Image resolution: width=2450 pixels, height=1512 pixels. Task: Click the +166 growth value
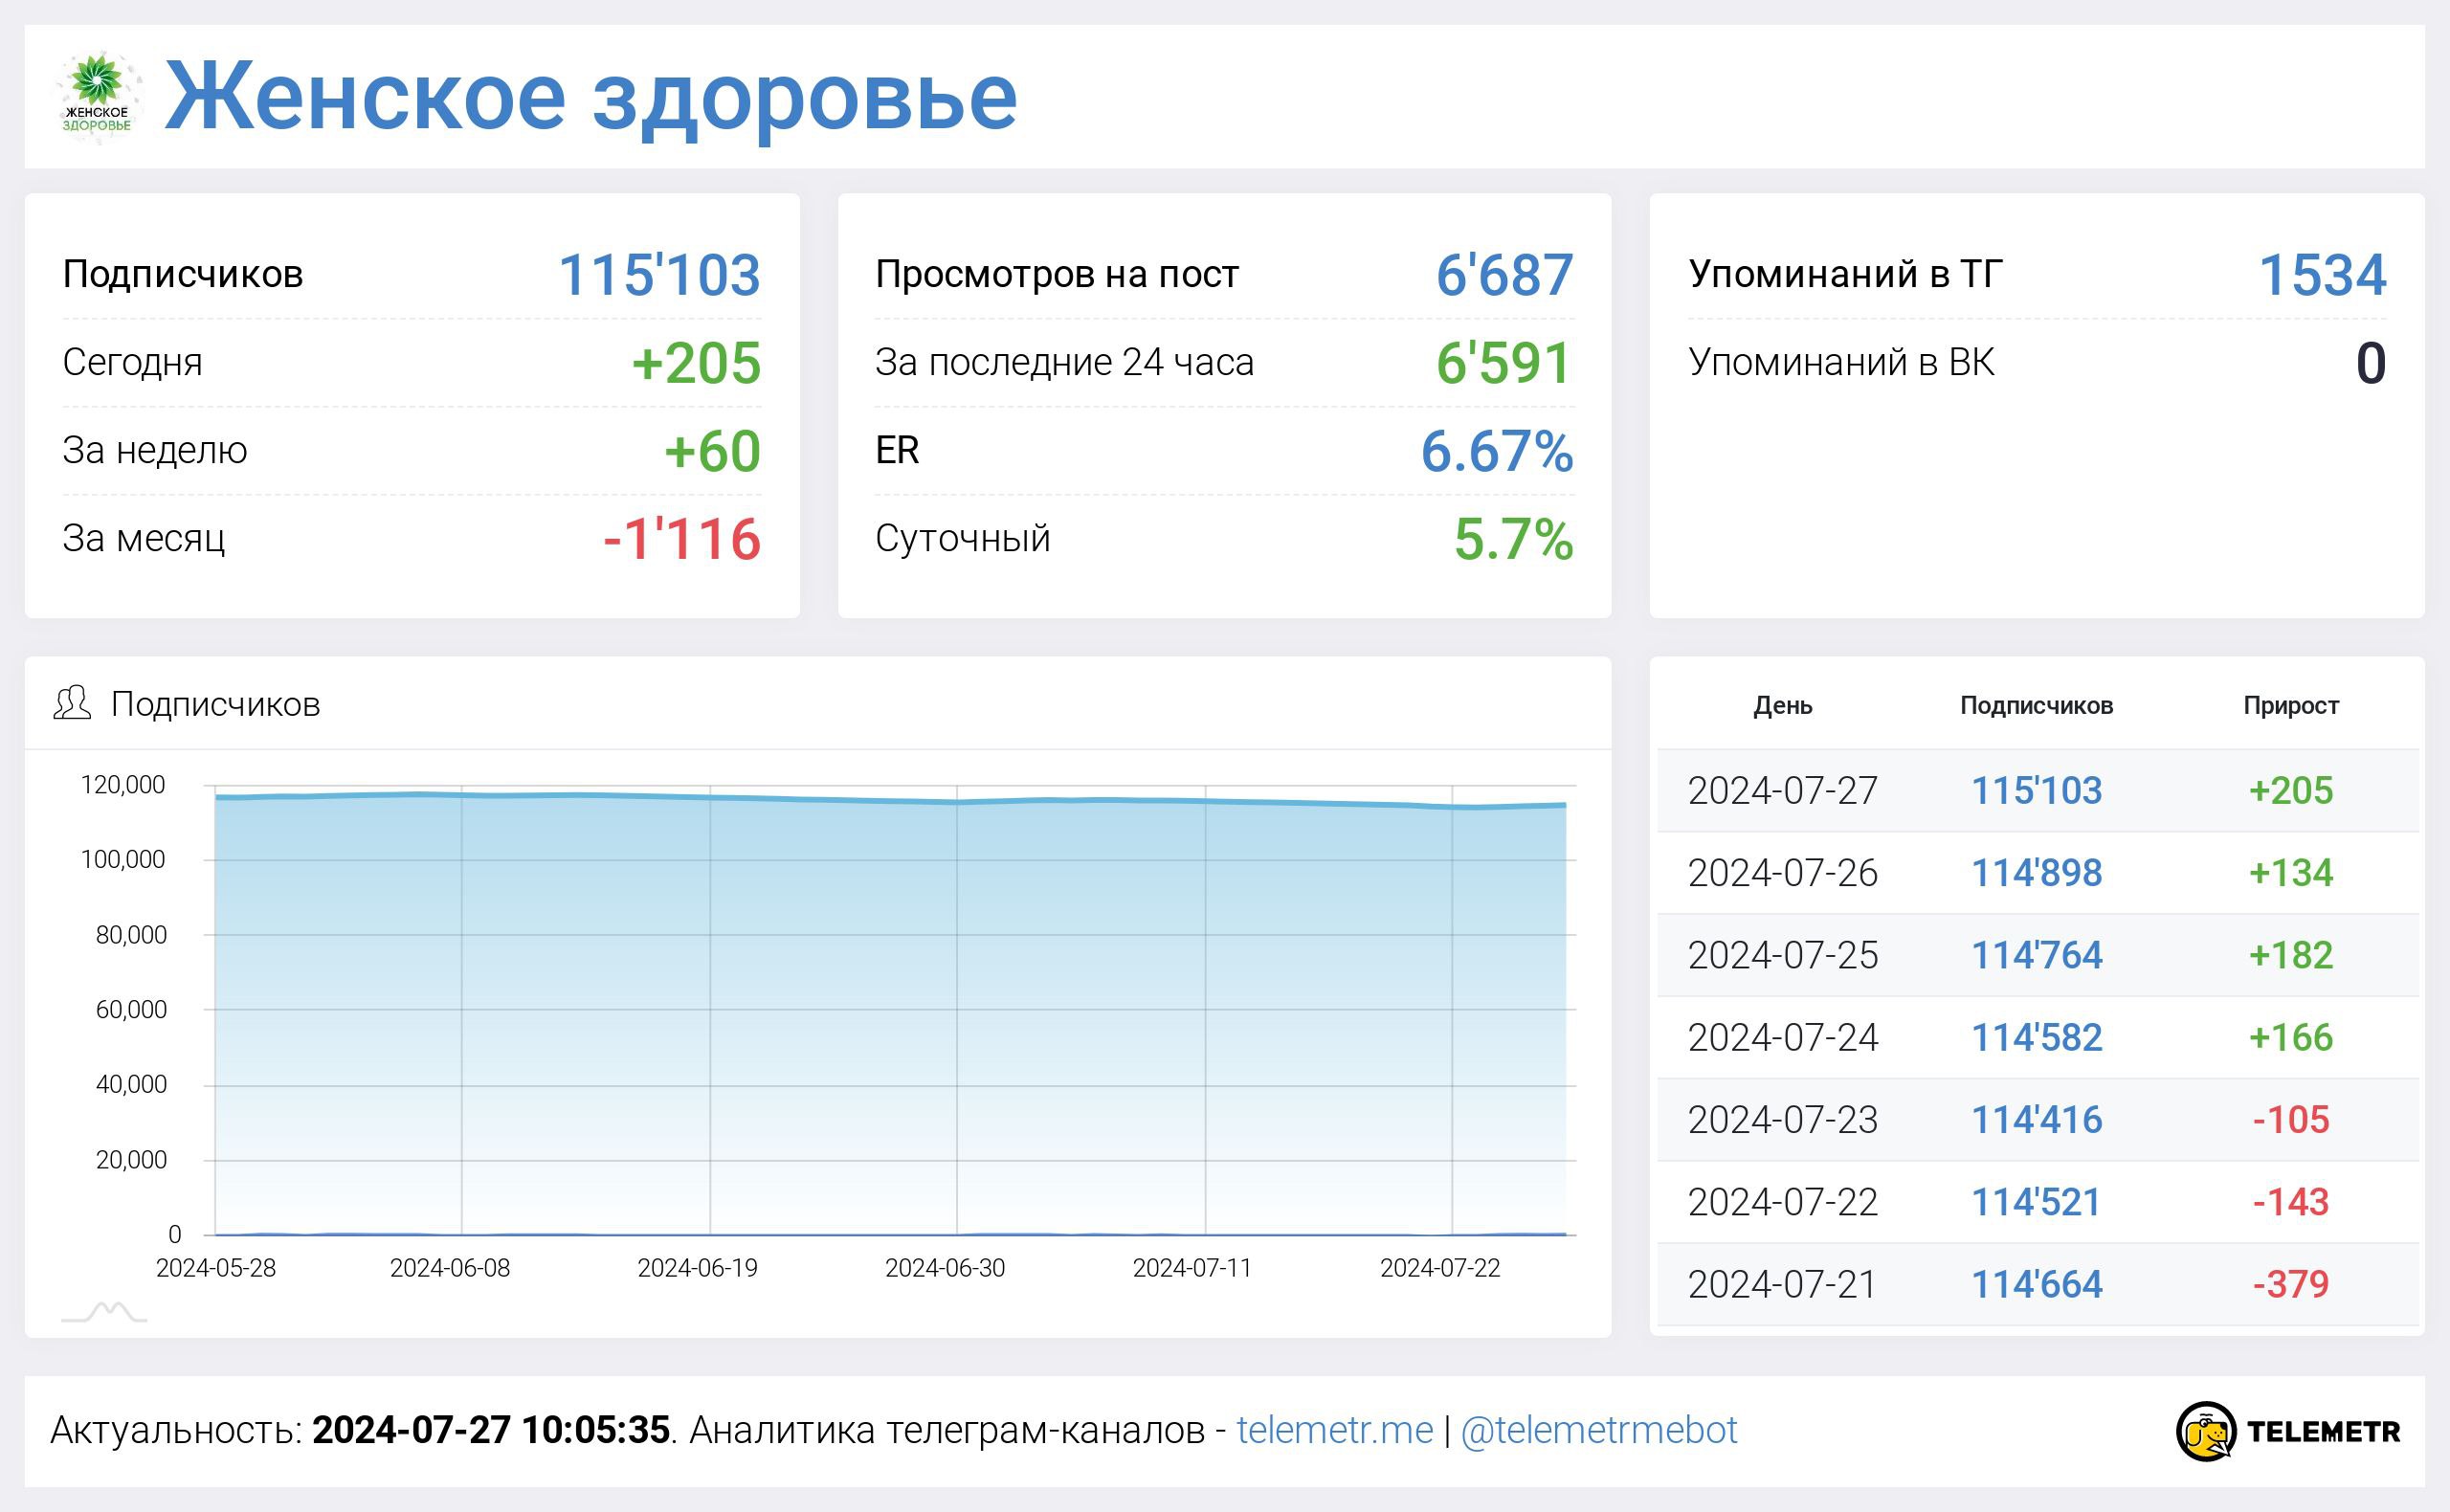(x=2290, y=1037)
